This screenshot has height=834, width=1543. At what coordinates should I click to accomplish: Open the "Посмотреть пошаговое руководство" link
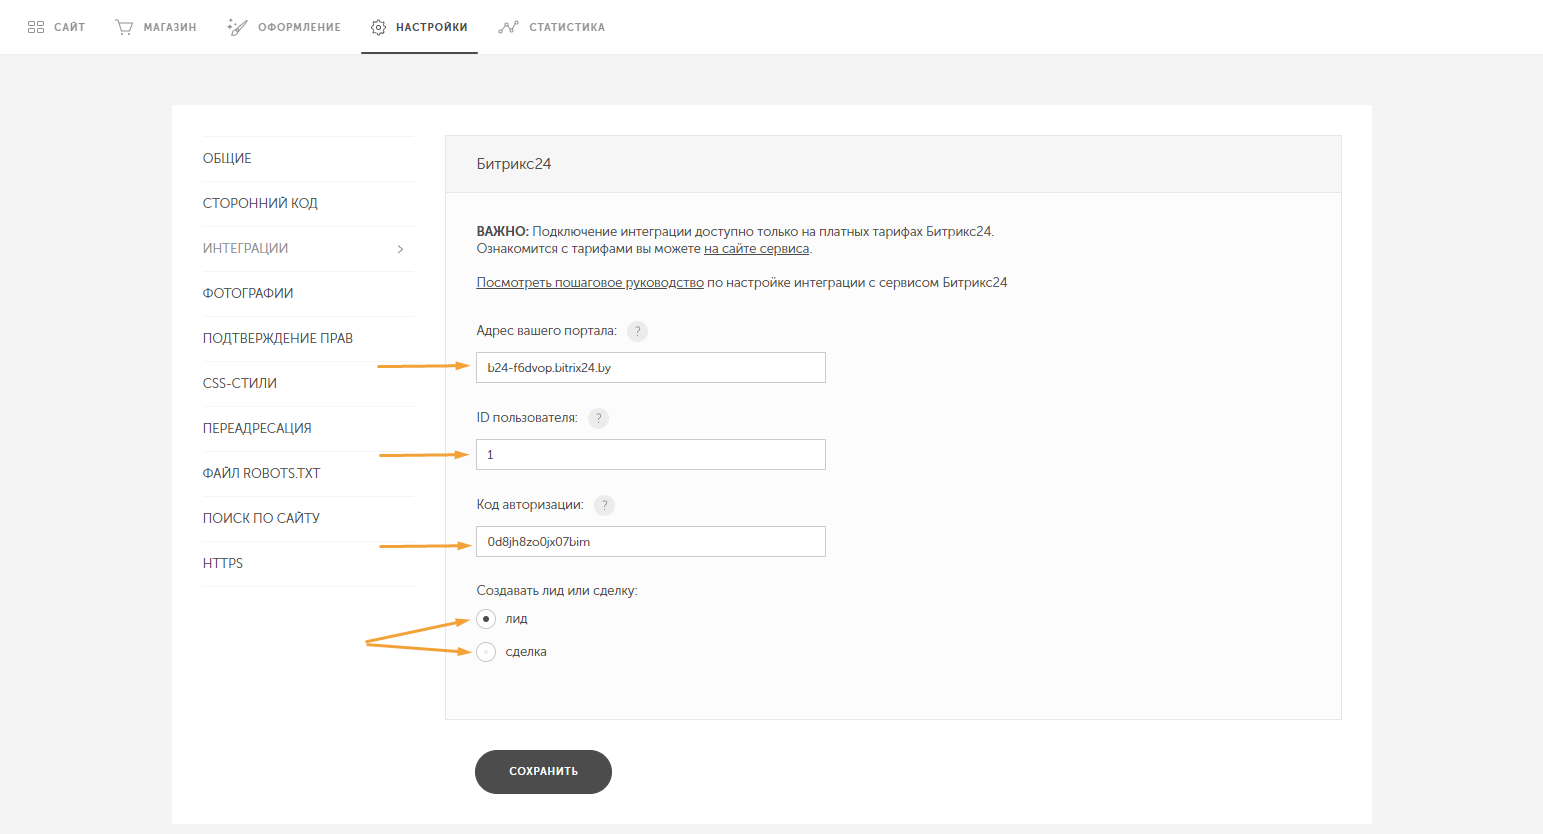tap(590, 283)
